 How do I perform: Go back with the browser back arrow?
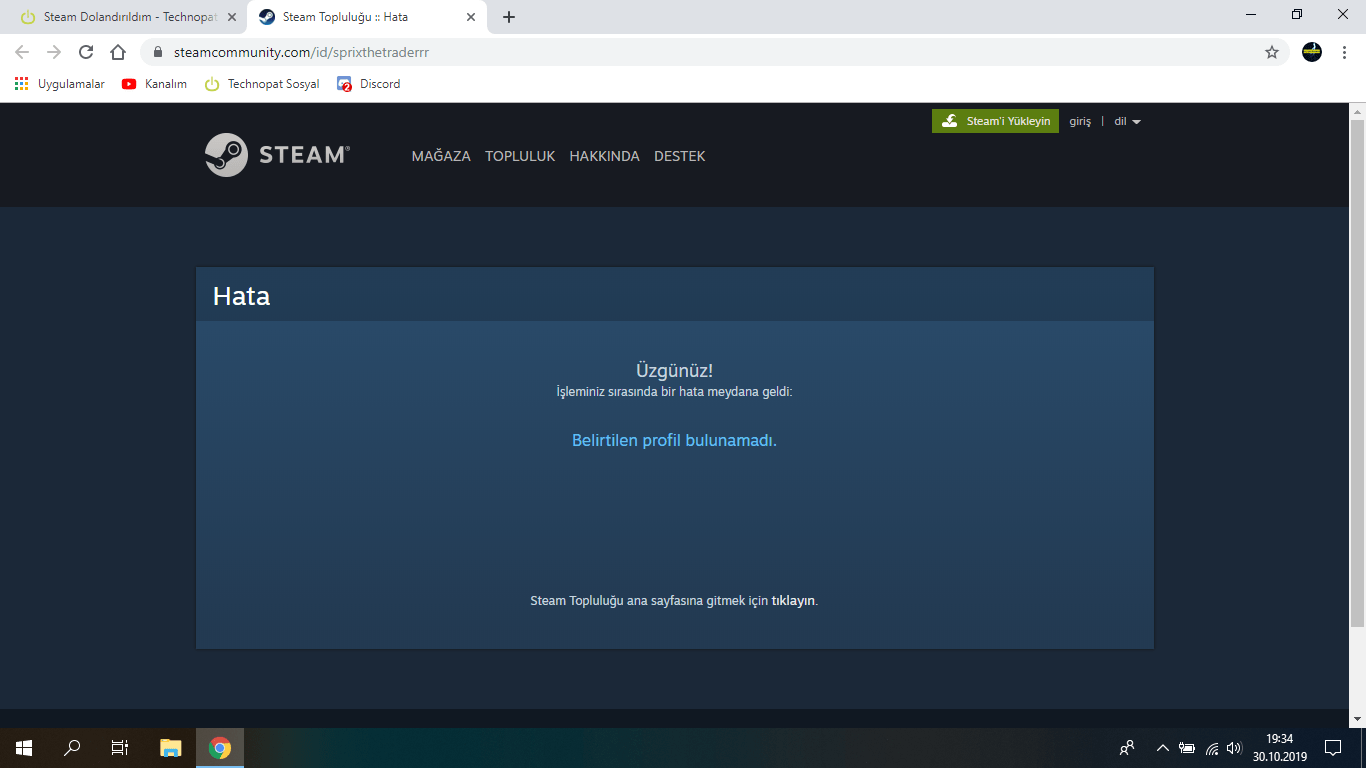pyautogui.click(x=22, y=52)
